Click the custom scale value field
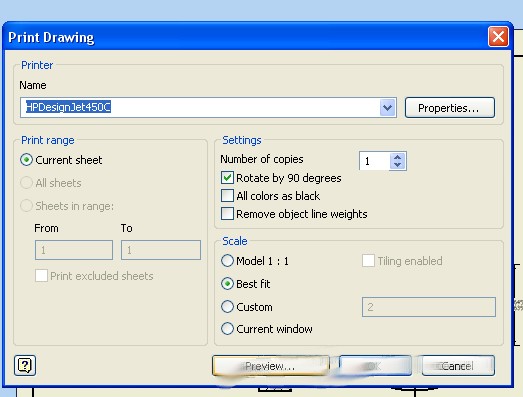 click(429, 307)
